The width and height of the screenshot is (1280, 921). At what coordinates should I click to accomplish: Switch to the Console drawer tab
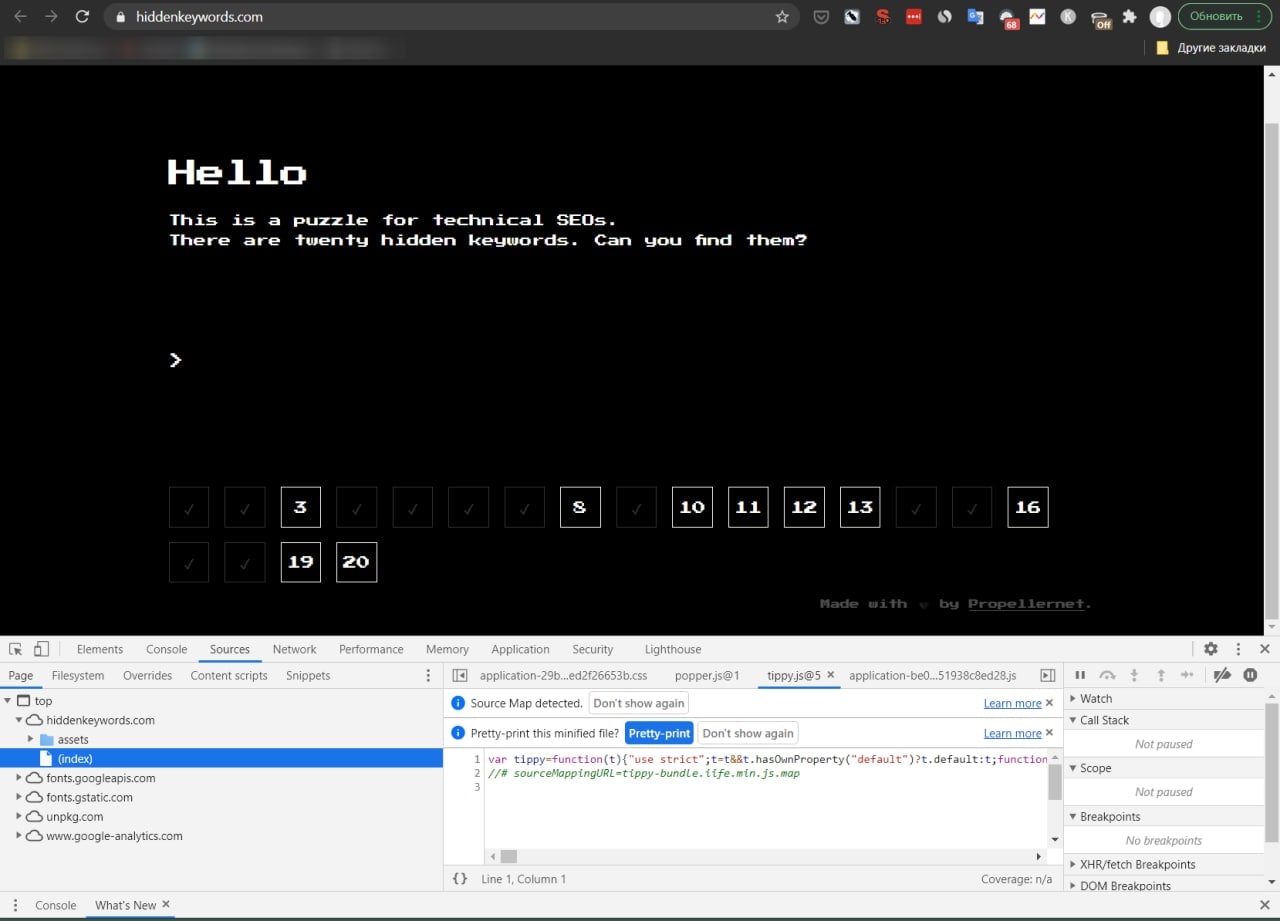point(56,905)
